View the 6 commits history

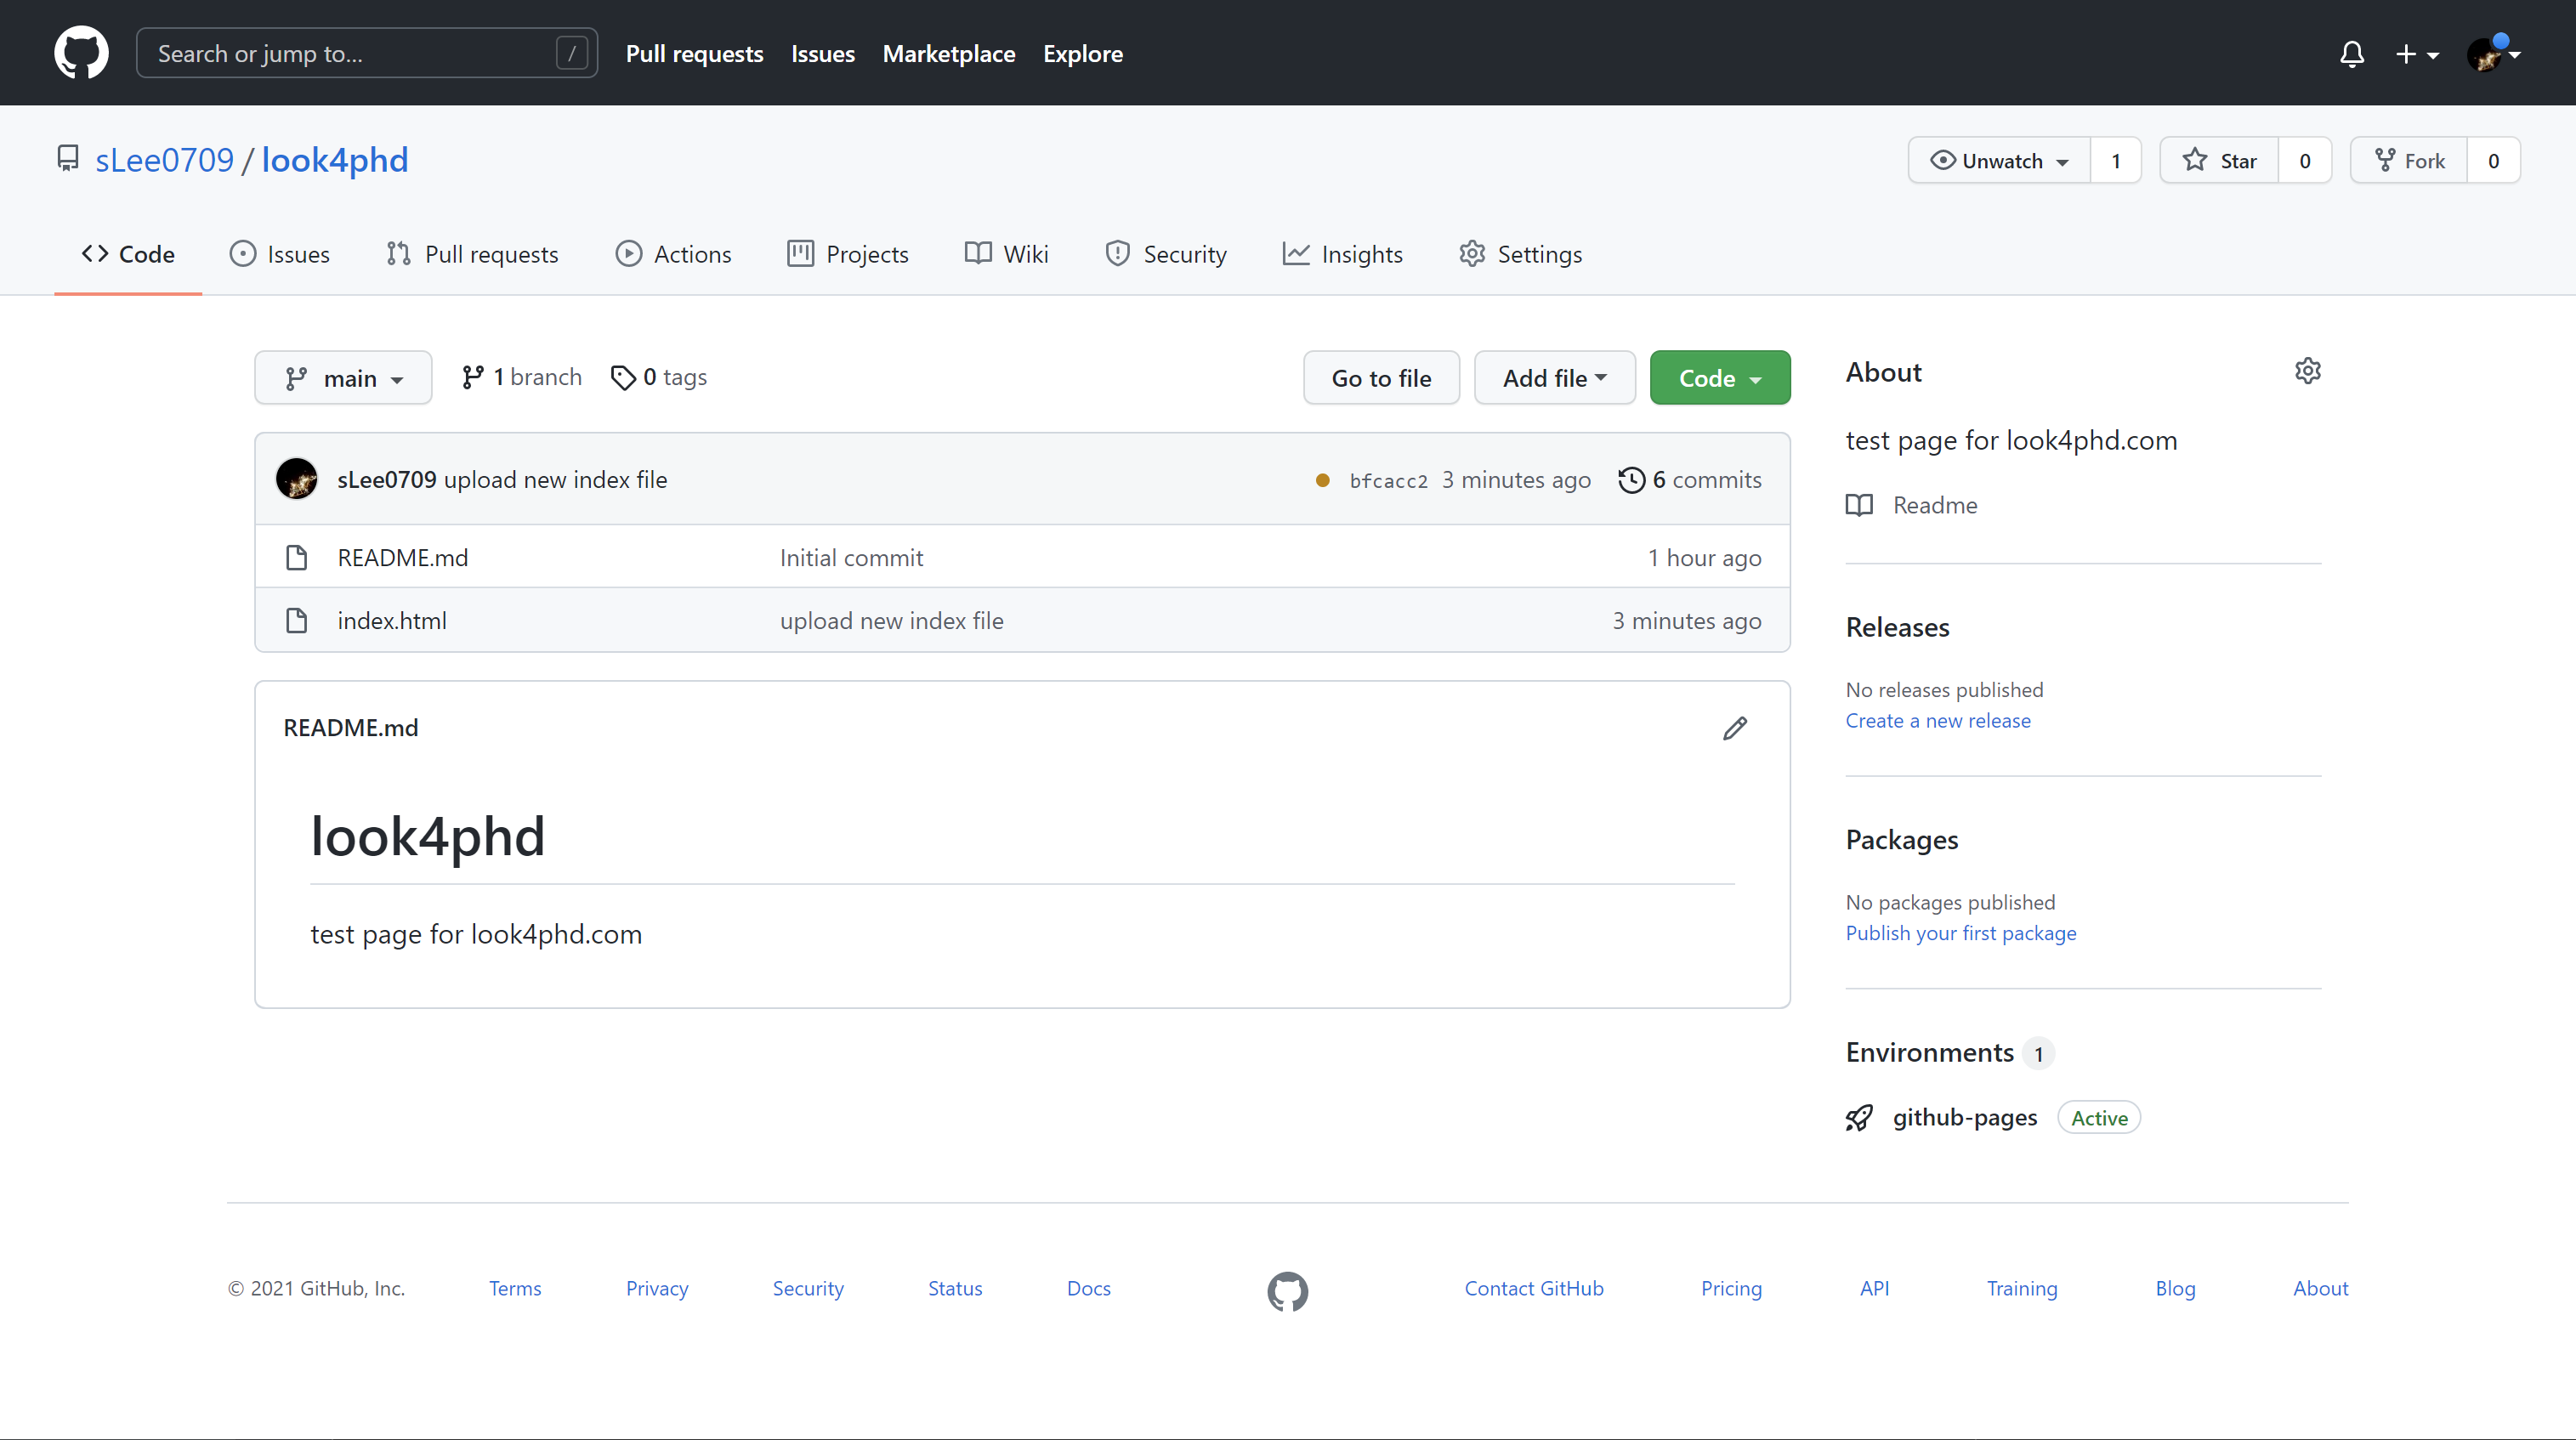click(1690, 480)
